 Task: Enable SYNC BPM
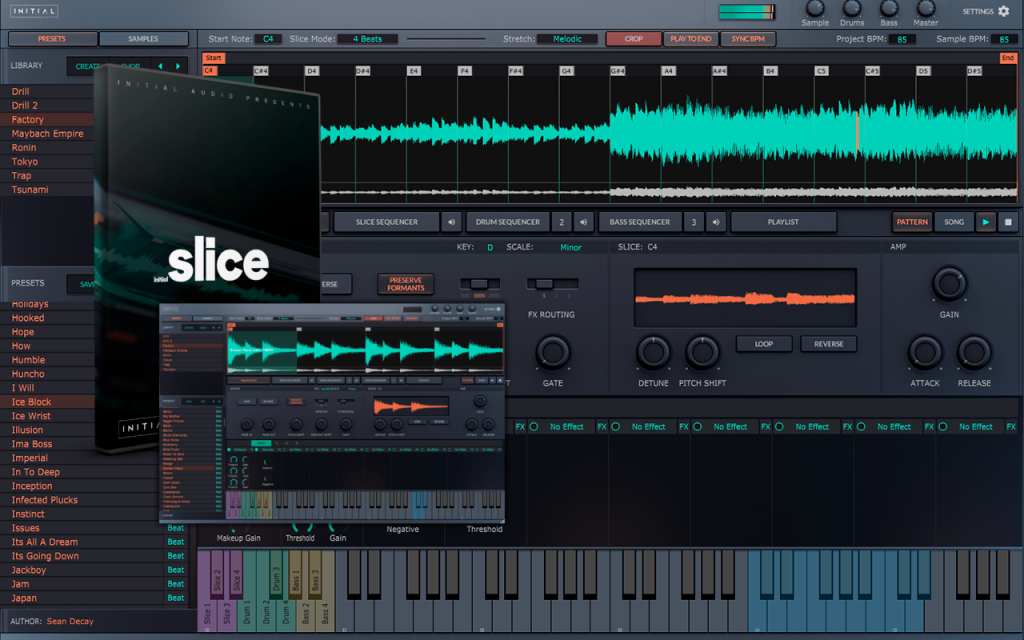748,39
